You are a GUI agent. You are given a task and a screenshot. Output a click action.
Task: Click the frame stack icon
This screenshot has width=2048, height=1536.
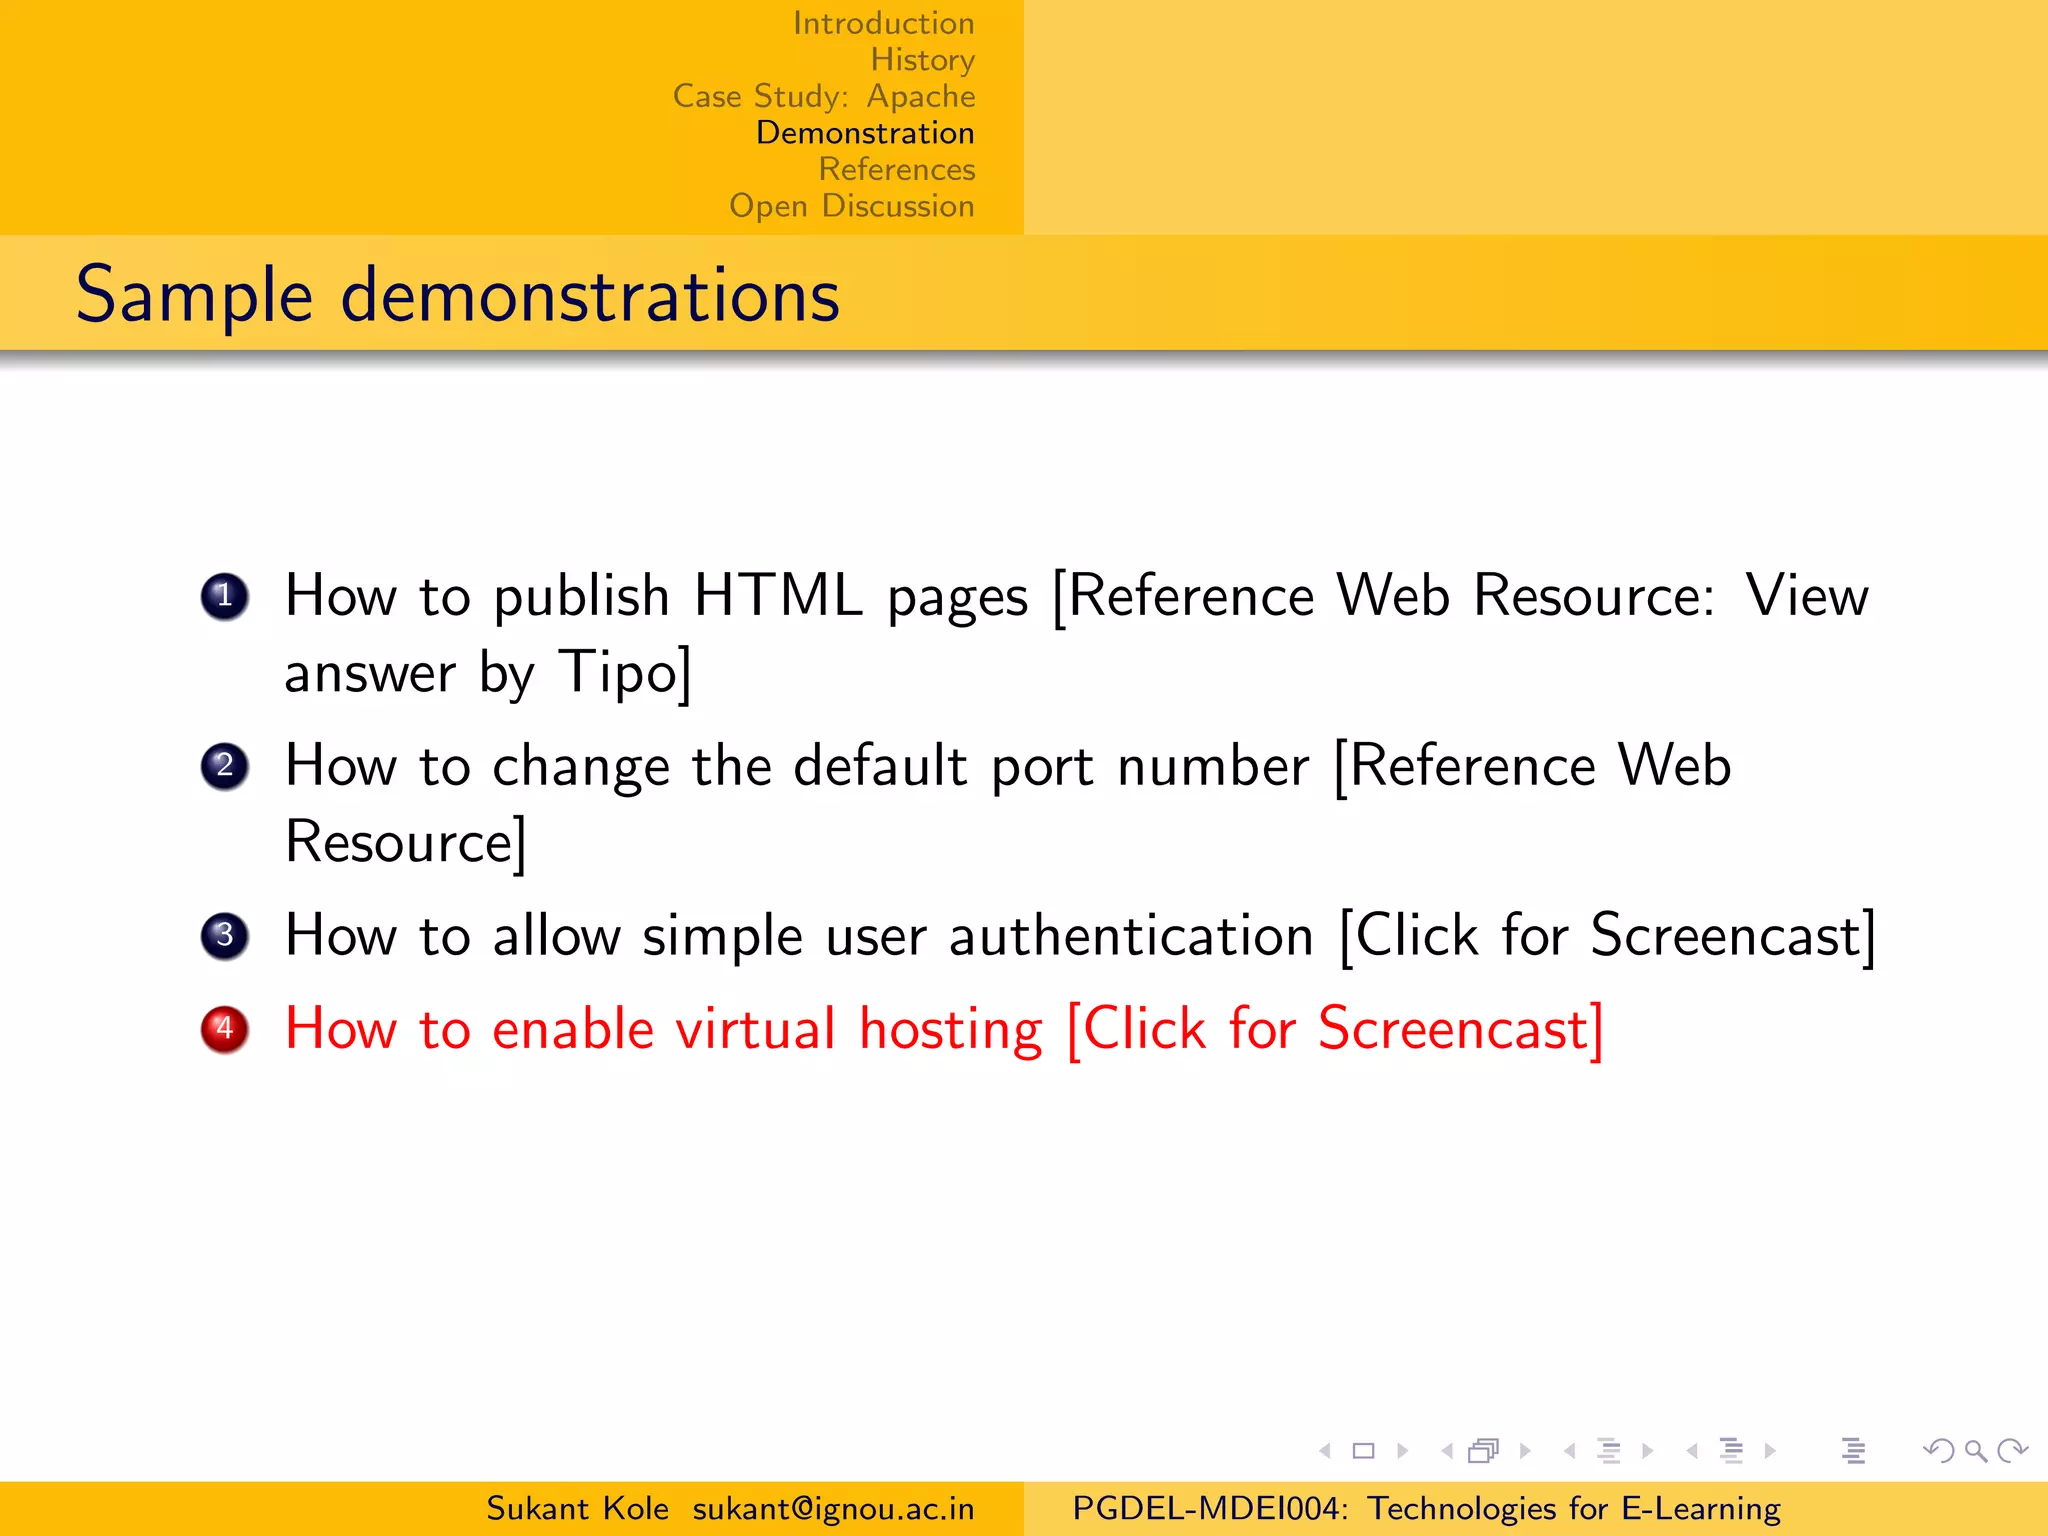tap(1484, 1451)
